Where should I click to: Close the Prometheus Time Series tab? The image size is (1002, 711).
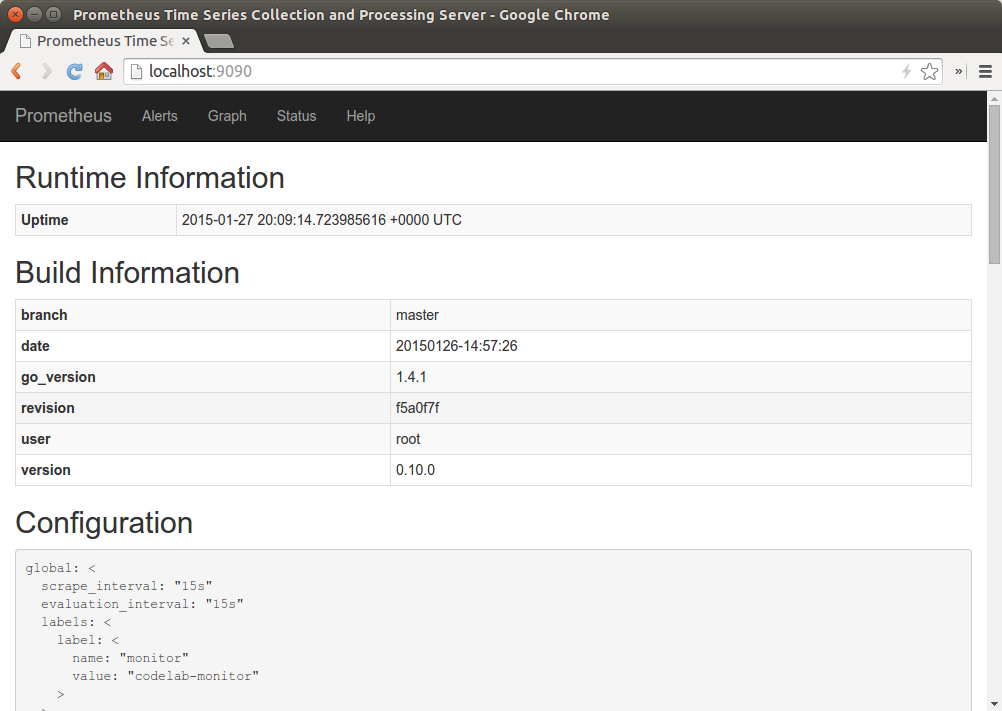[185, 41]
